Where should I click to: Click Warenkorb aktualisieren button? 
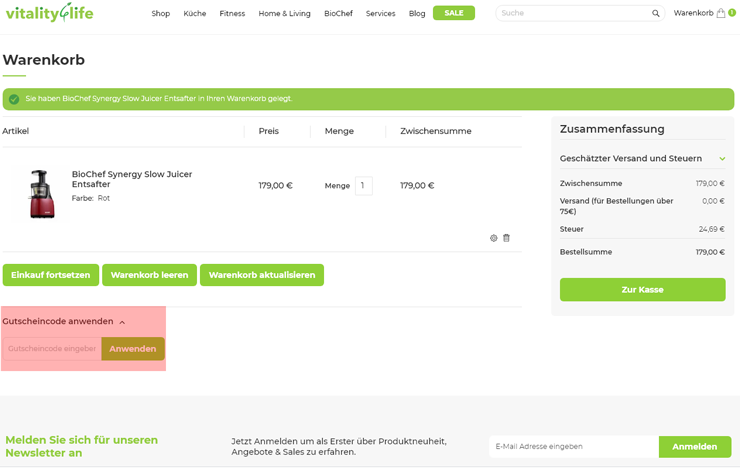tap(262, 275)
